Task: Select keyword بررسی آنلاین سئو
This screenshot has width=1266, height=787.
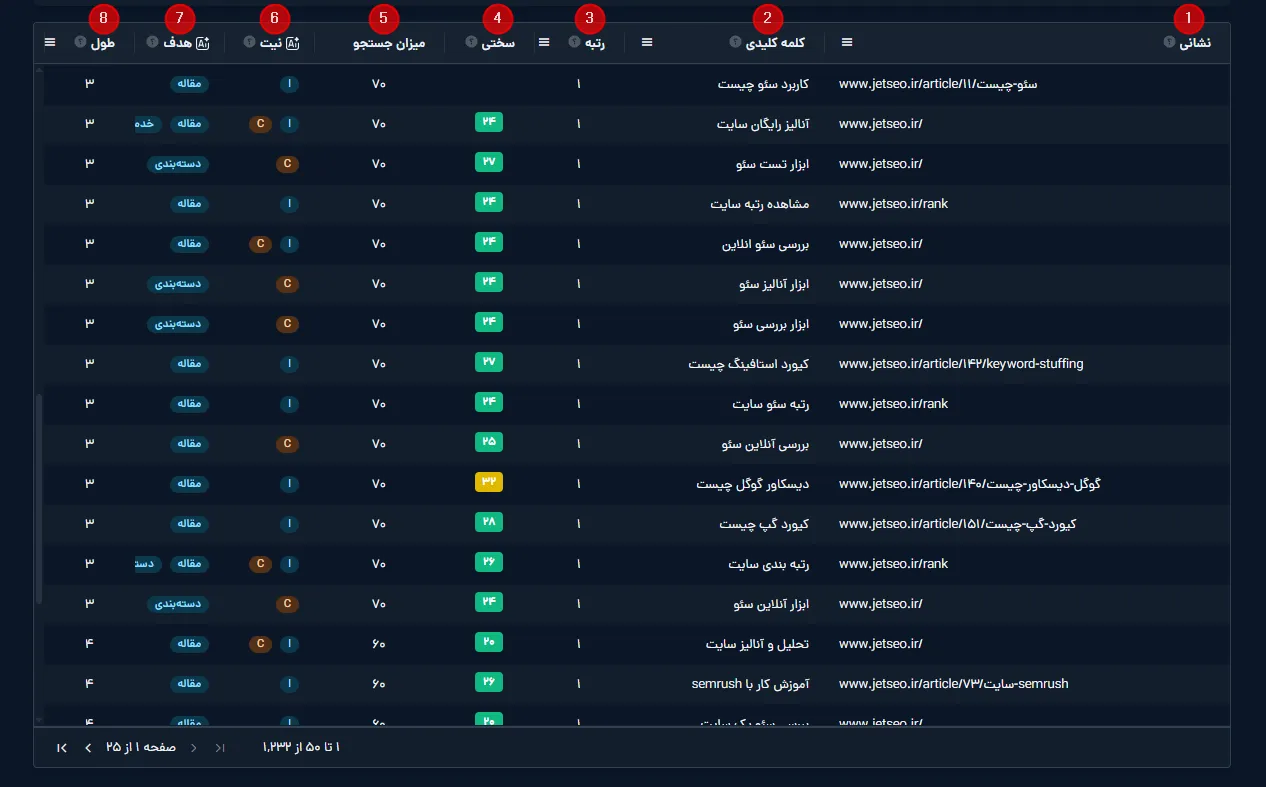Action: (766, 444)
